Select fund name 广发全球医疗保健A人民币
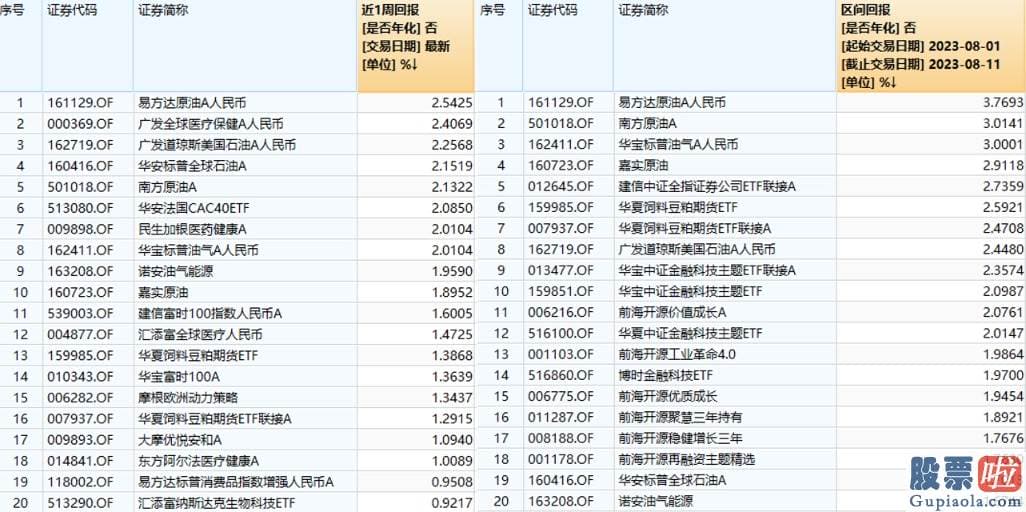1026x512 pixels. tap(211, 123)
